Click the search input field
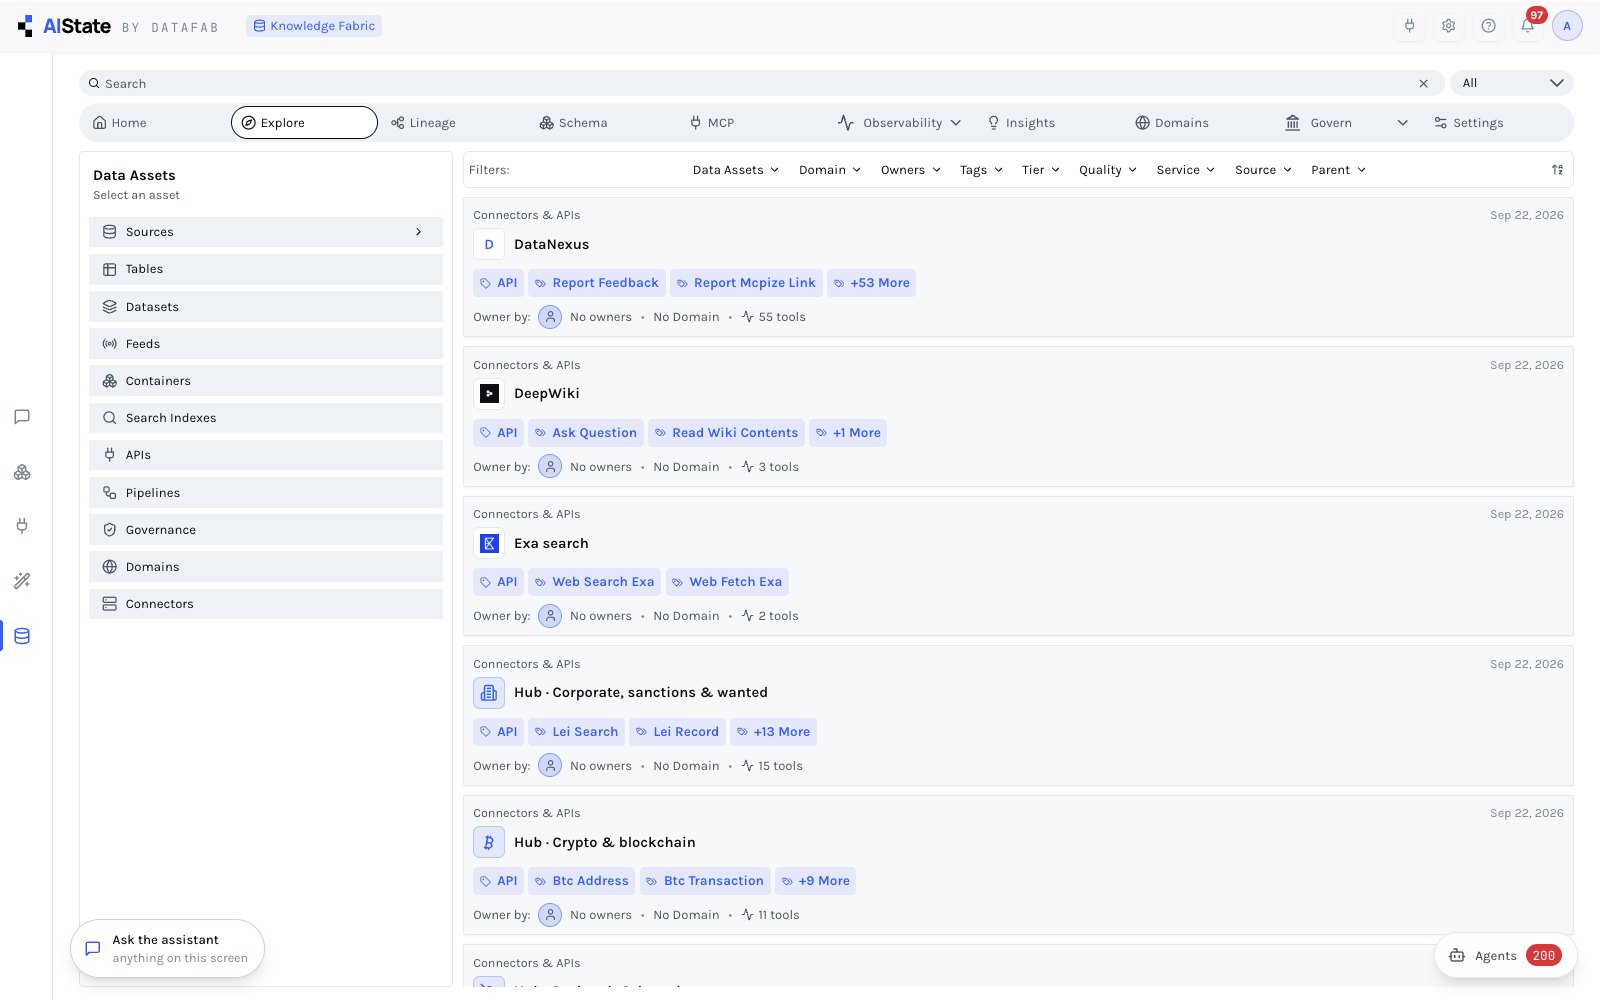 [760, 83]
